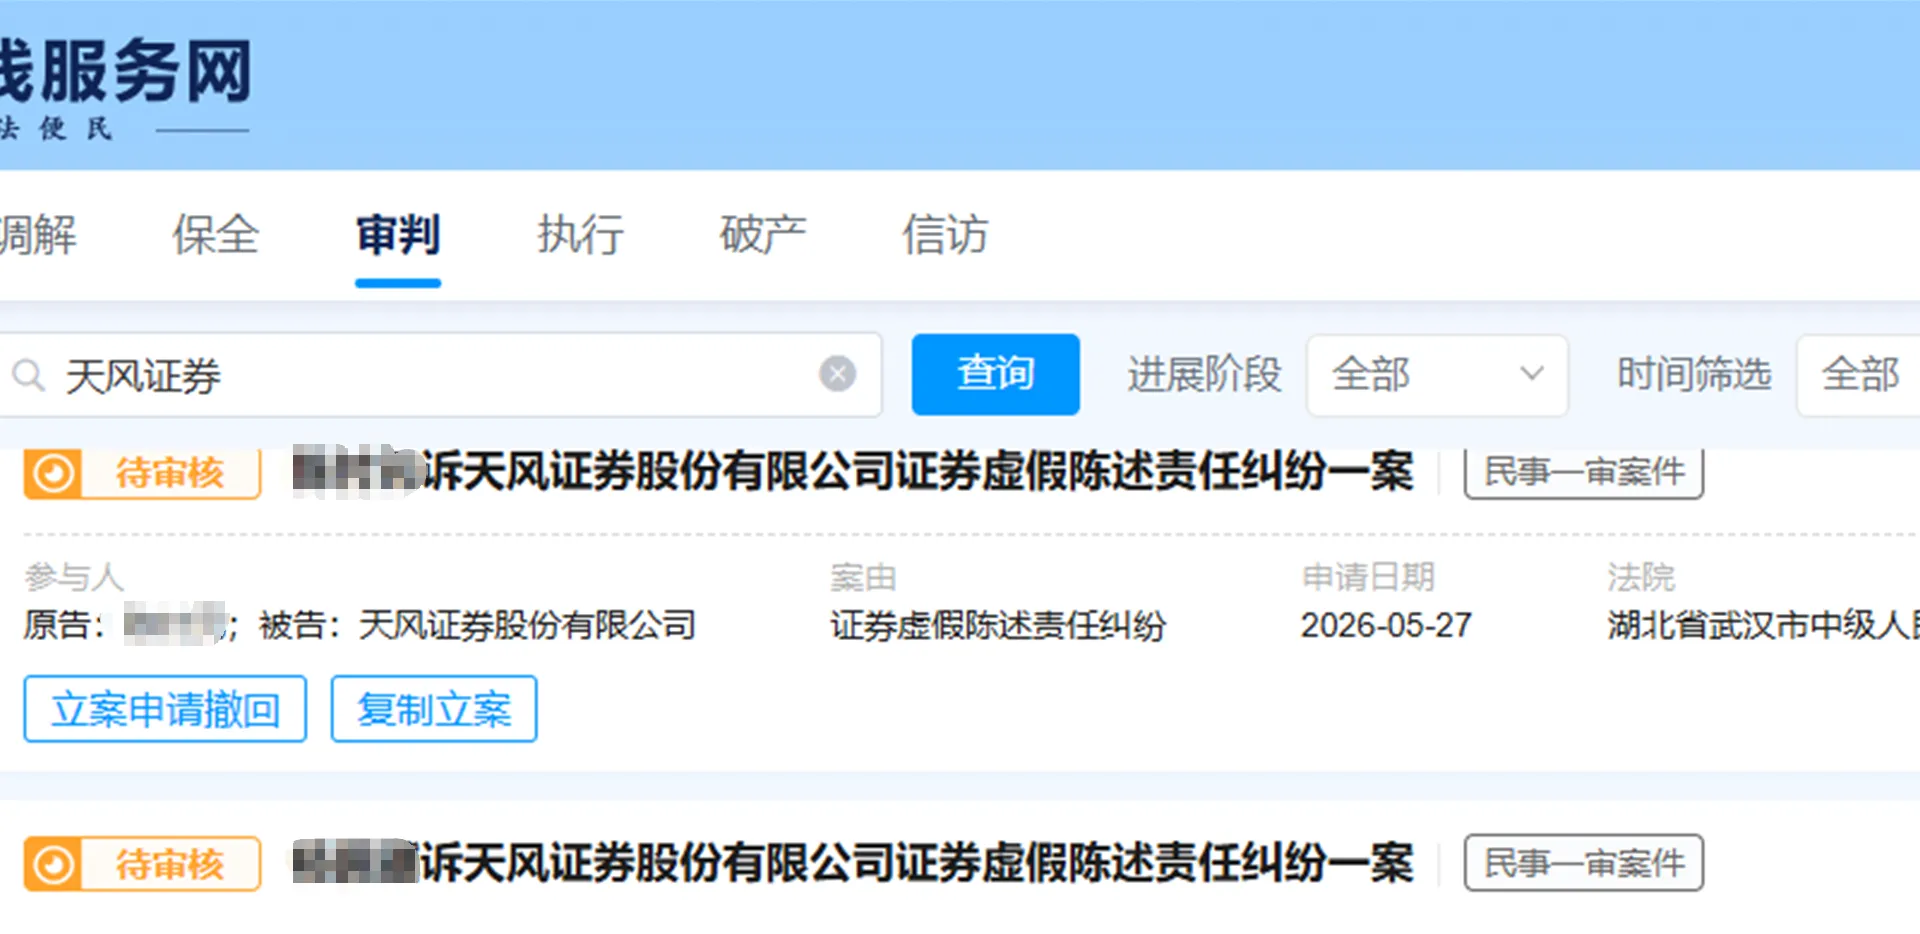
Task: Click the 待审核 label on the first case
Action: click(x=170, y=473)
